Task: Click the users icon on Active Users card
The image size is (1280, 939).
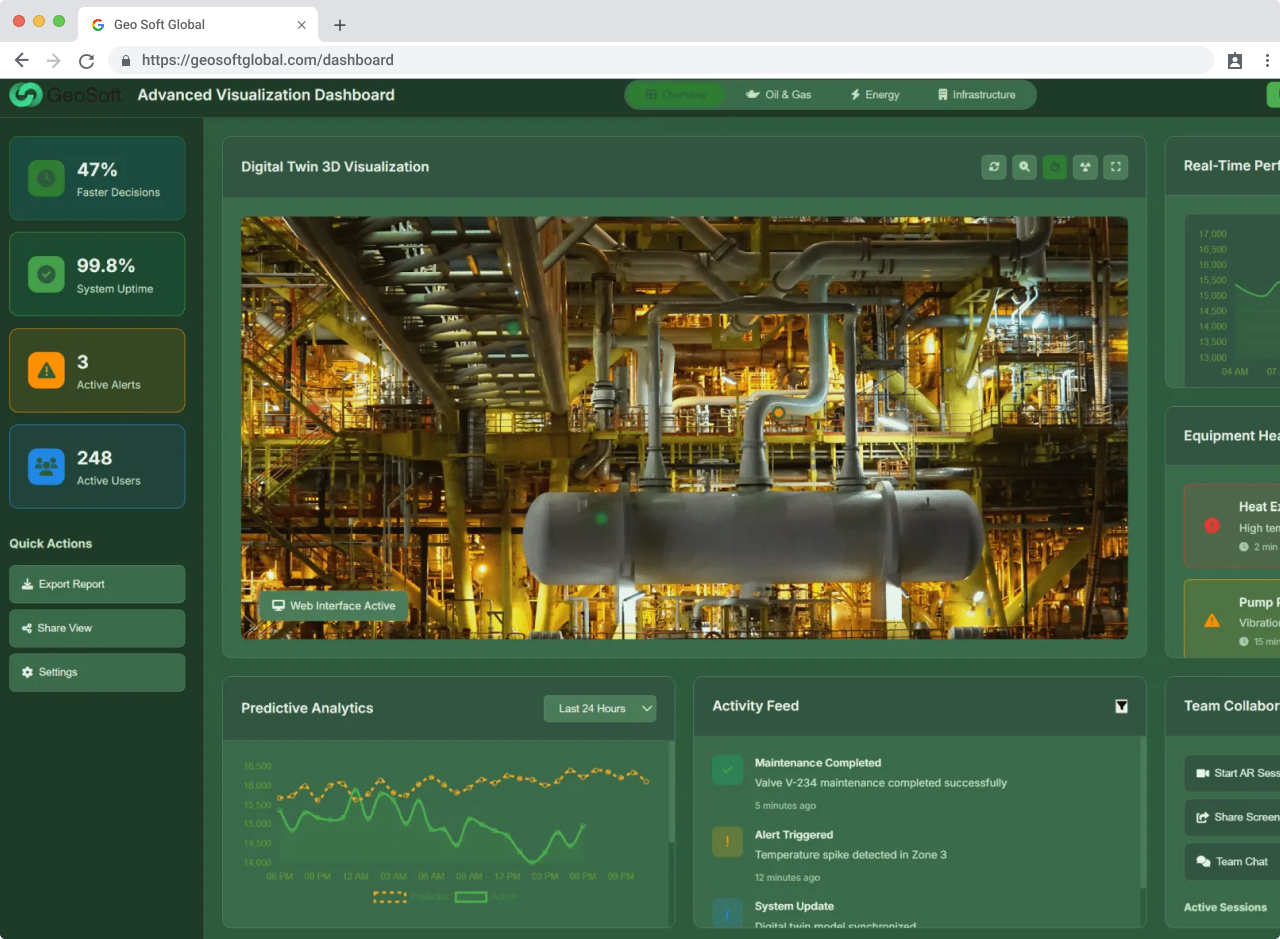Action: 46,466
